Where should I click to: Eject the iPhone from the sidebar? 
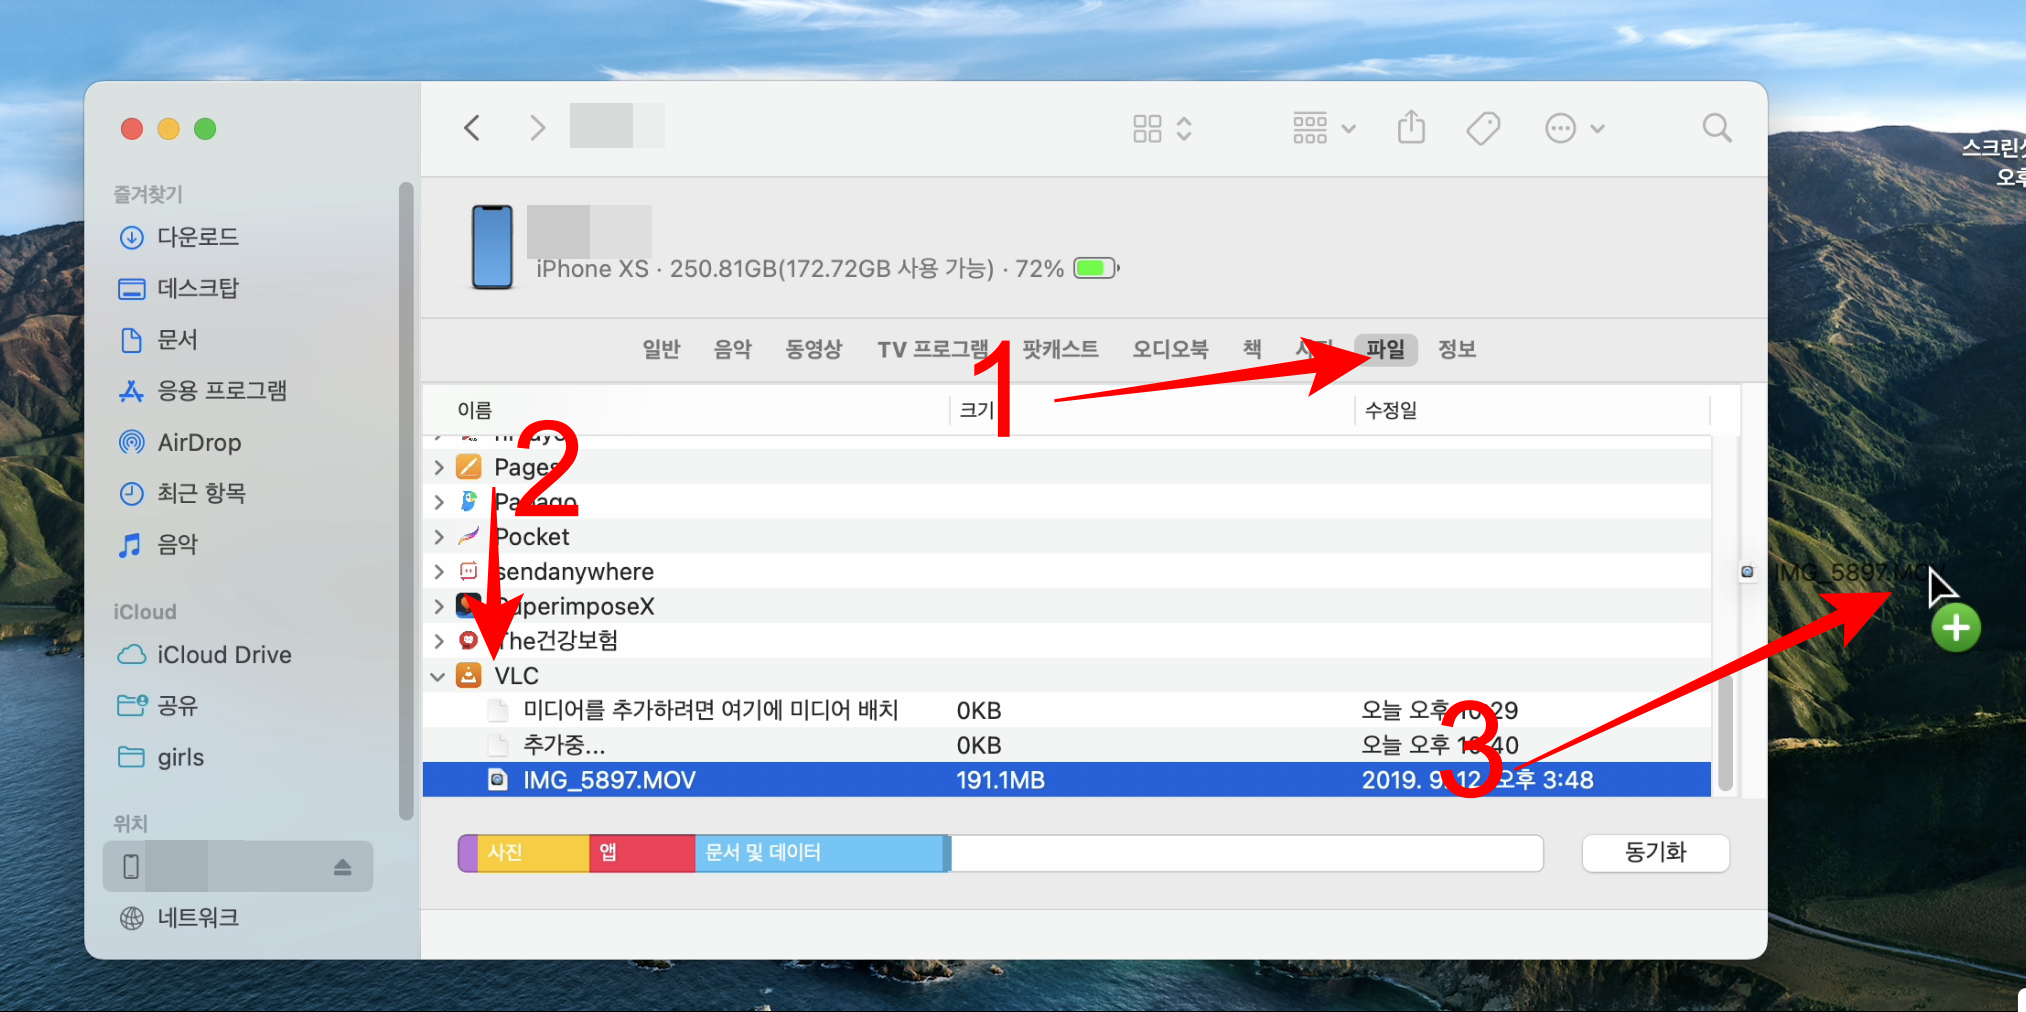[x=342, y=867]
